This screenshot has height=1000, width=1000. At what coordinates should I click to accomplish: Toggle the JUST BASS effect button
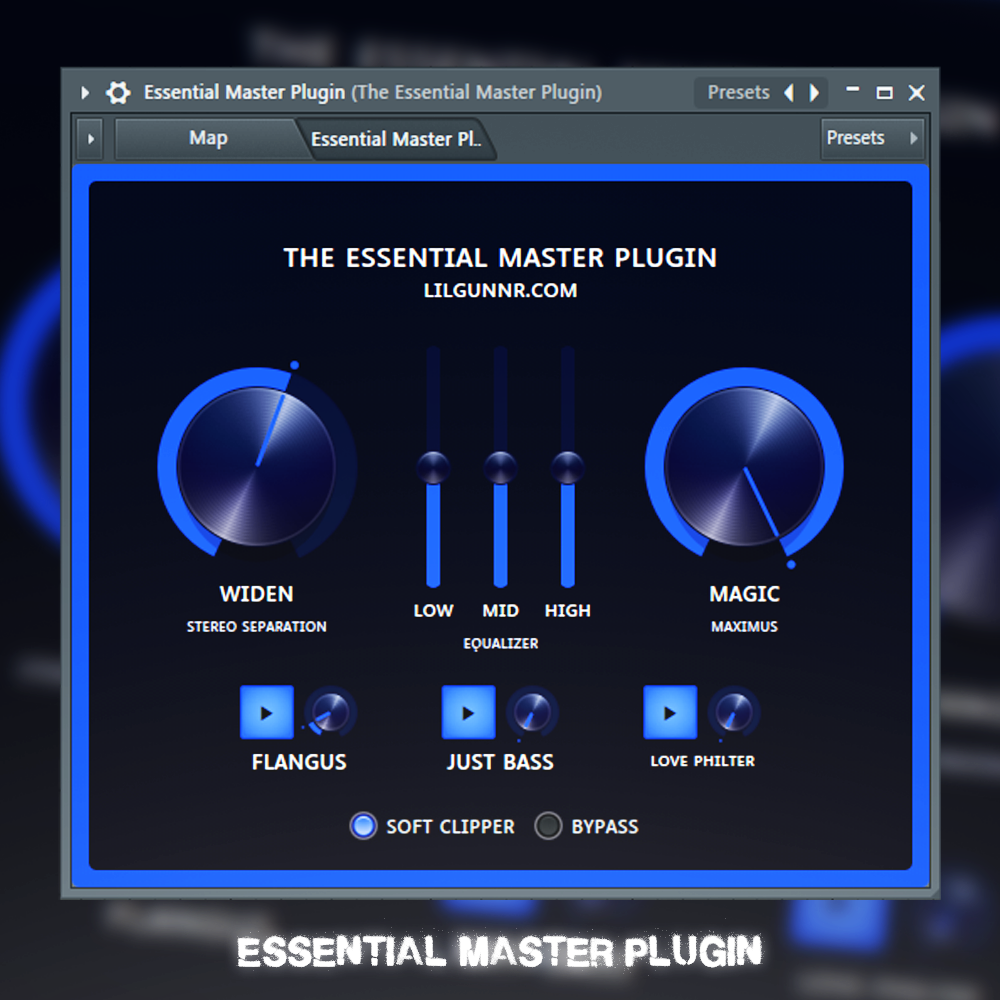[x=469, y=712]
